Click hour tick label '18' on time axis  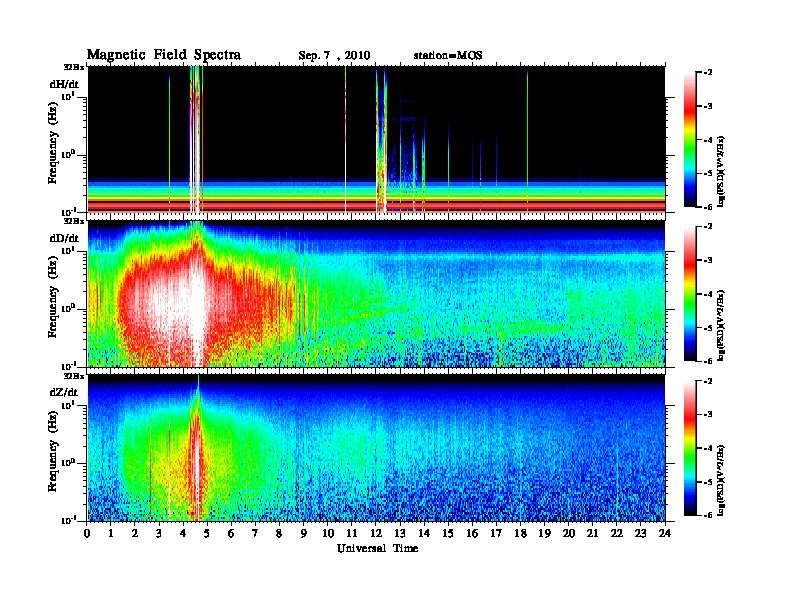click(x=520, y=534)
